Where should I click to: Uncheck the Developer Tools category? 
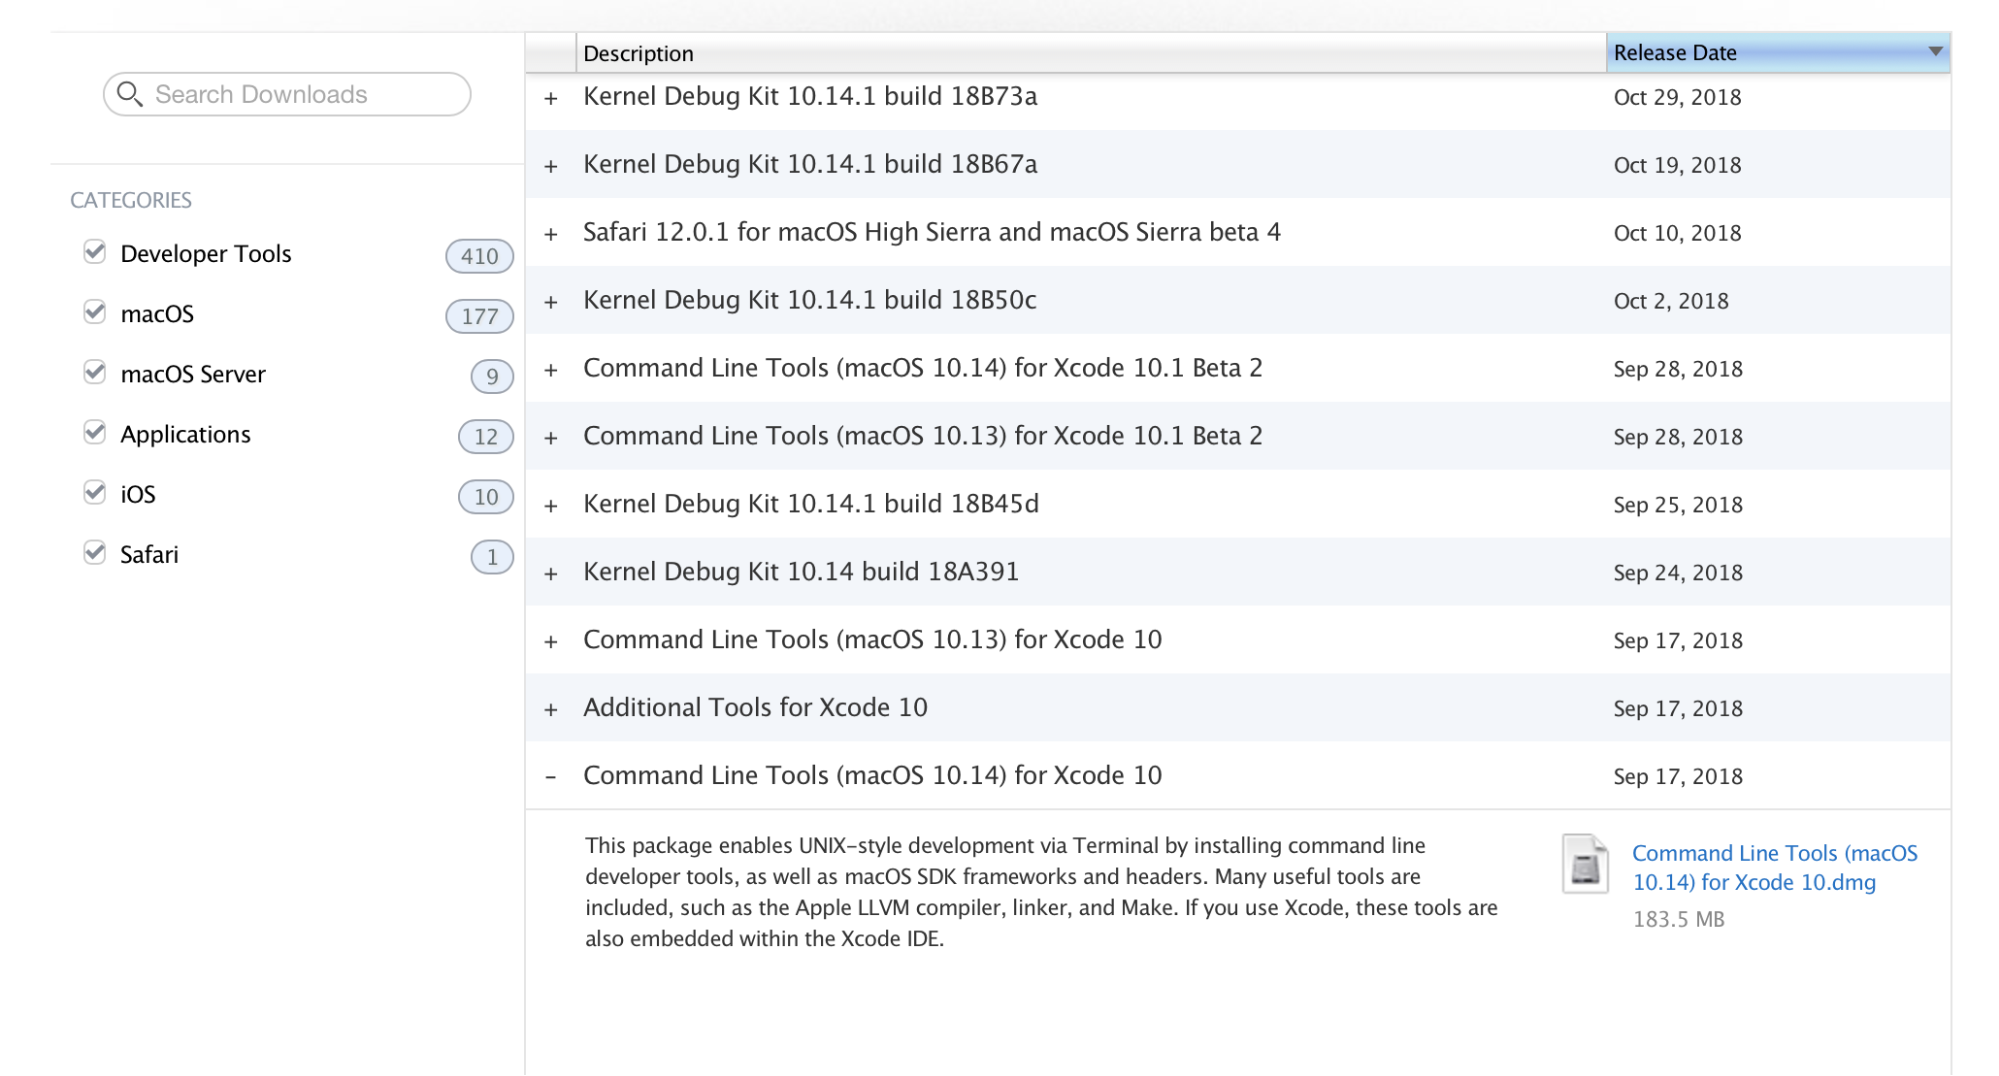(x=95, y=252)
